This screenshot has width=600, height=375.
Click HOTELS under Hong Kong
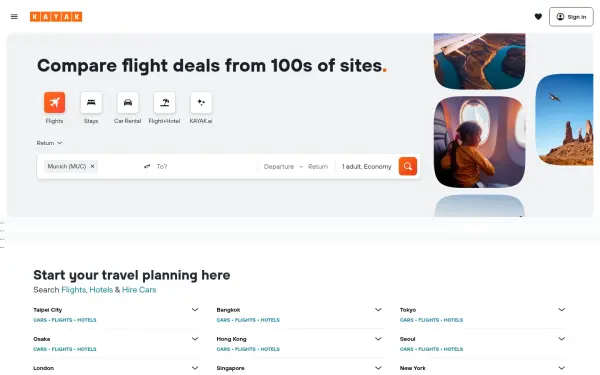coord(270,349)
